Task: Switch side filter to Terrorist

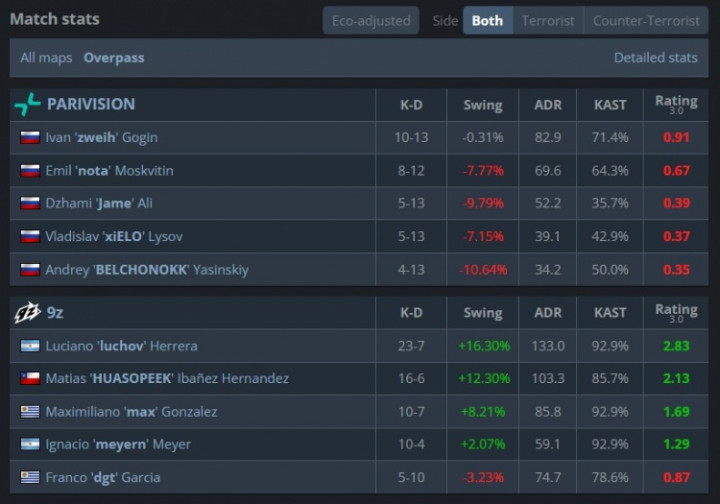Action: [x=548, y=21]
